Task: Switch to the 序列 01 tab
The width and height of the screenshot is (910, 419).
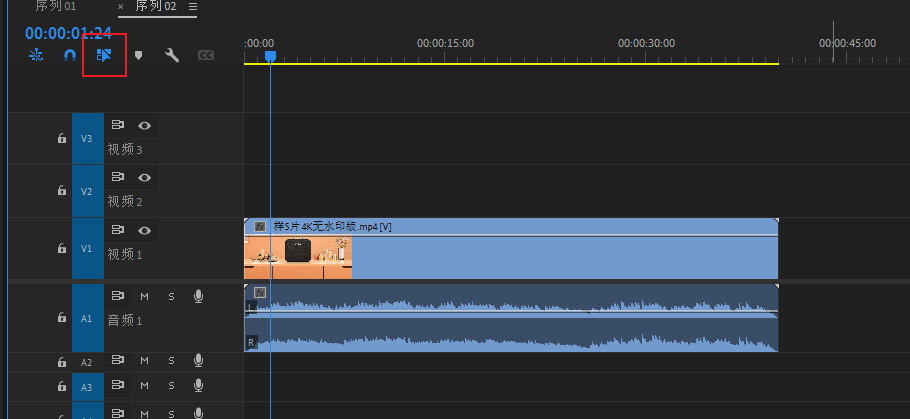Action: click(56, 7)
